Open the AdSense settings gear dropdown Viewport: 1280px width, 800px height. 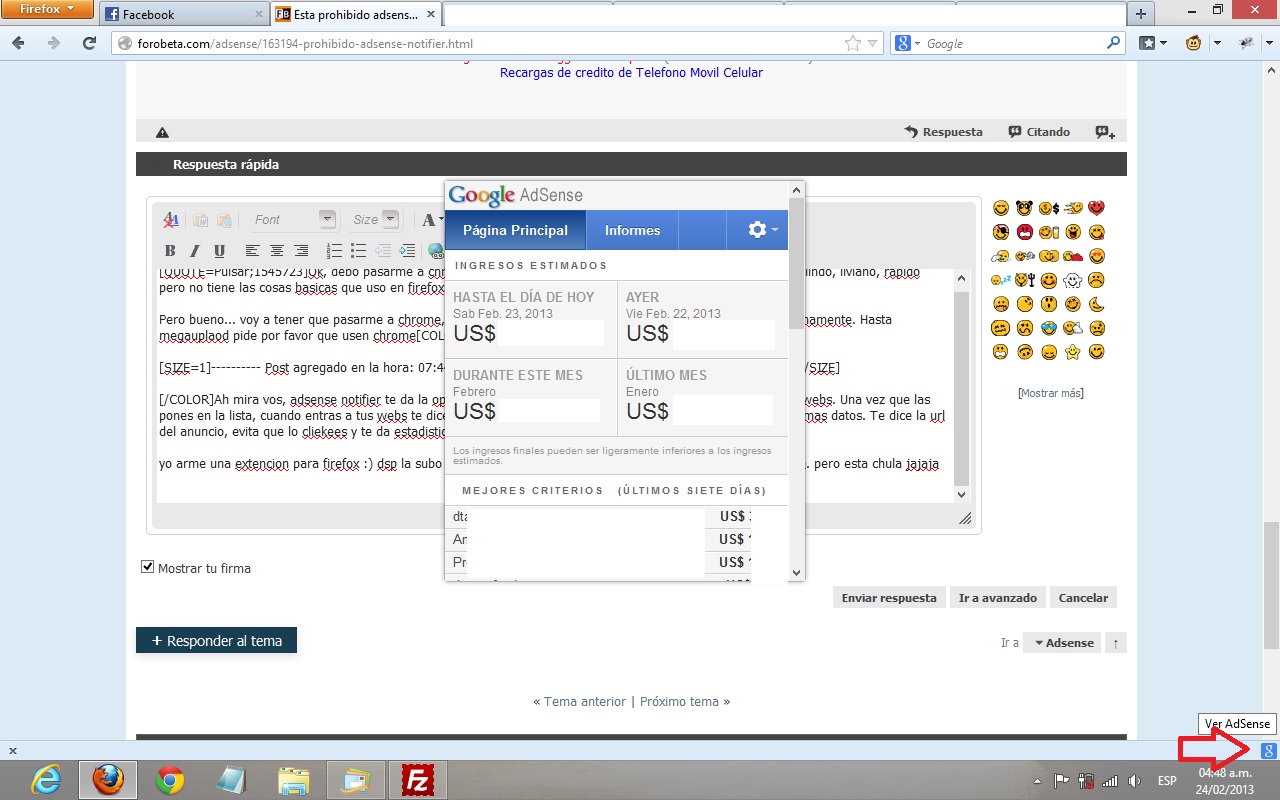pyautogui.click(x=763, y=230)
